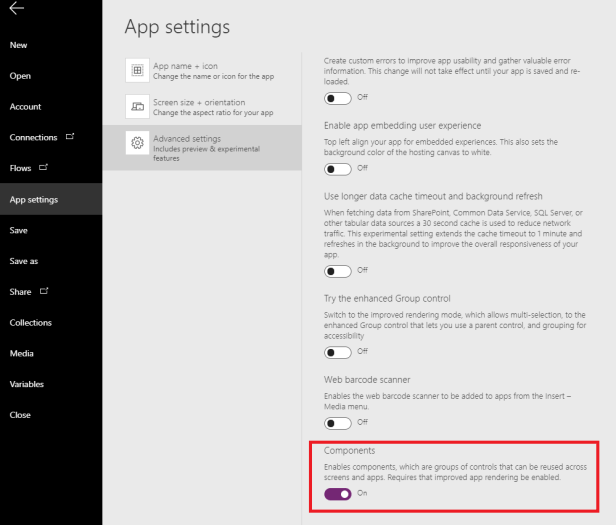Toggle longer data cache timeout setting
The height and width of the screenshot is (525, 616).
[338, 270]
